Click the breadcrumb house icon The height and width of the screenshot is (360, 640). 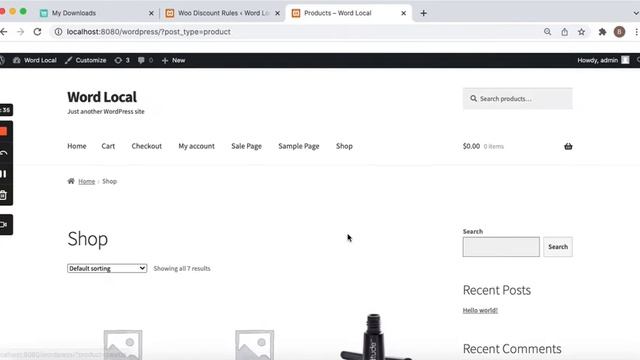click(71, 181)
